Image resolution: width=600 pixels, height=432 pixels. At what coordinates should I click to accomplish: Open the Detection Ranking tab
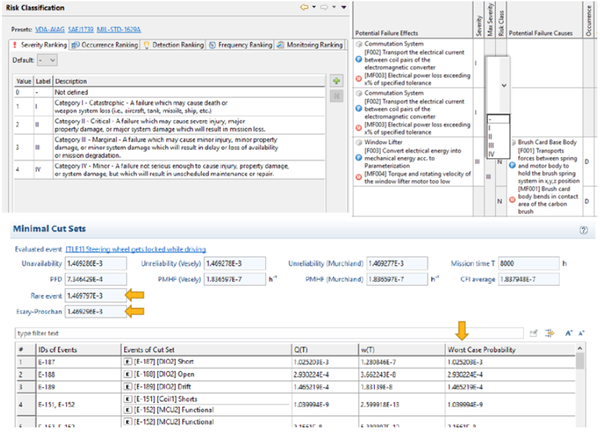pos(176,45)
